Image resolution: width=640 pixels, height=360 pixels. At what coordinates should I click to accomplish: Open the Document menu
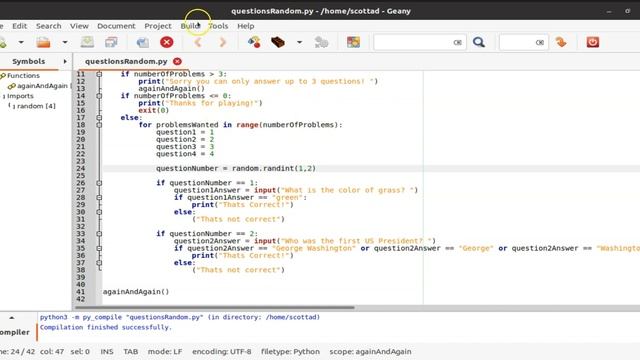(x=116, y=26)
